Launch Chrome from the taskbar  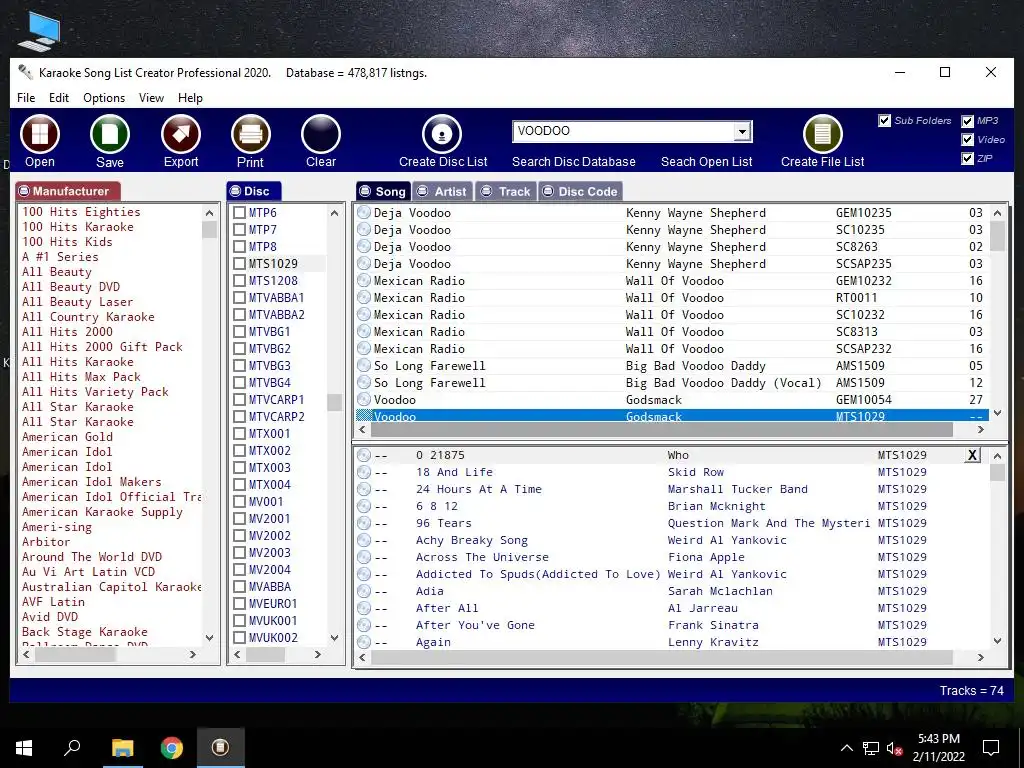coord(172,748)
